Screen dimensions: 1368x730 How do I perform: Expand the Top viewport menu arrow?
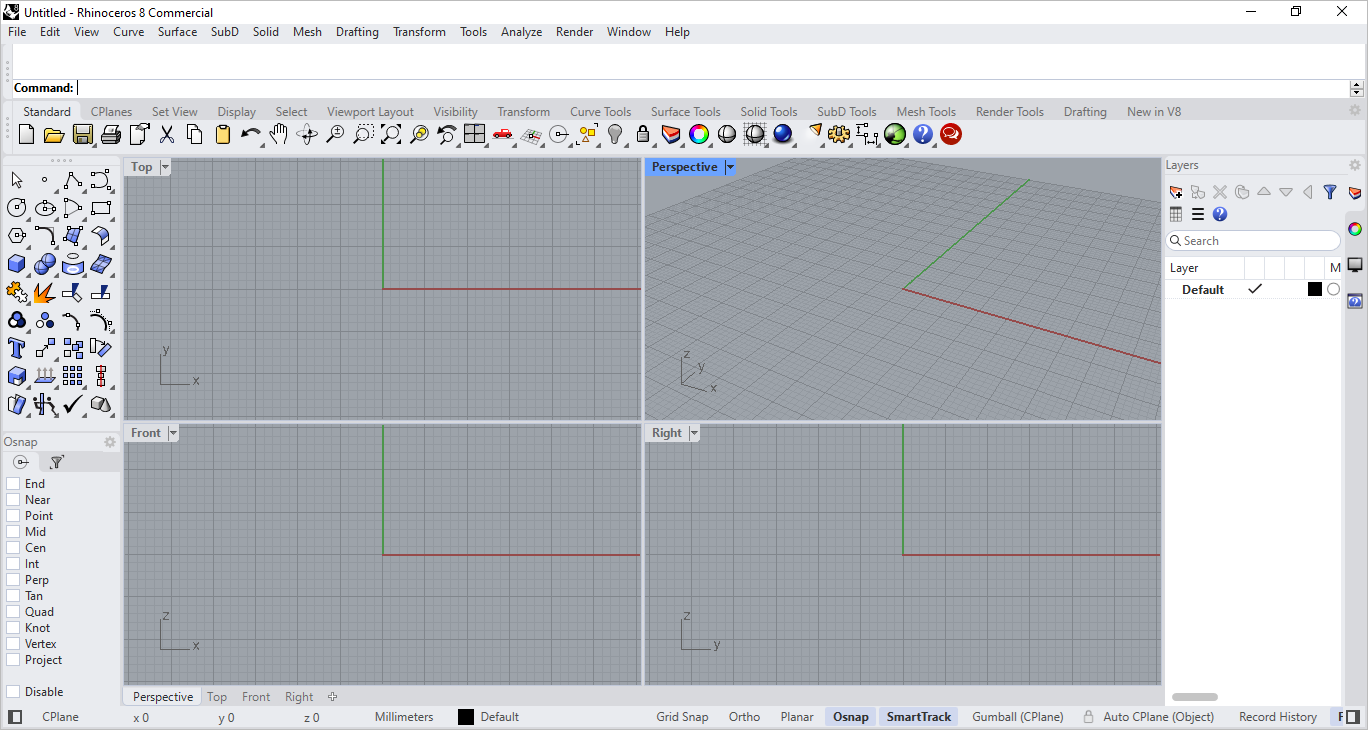tap(165, 167)
